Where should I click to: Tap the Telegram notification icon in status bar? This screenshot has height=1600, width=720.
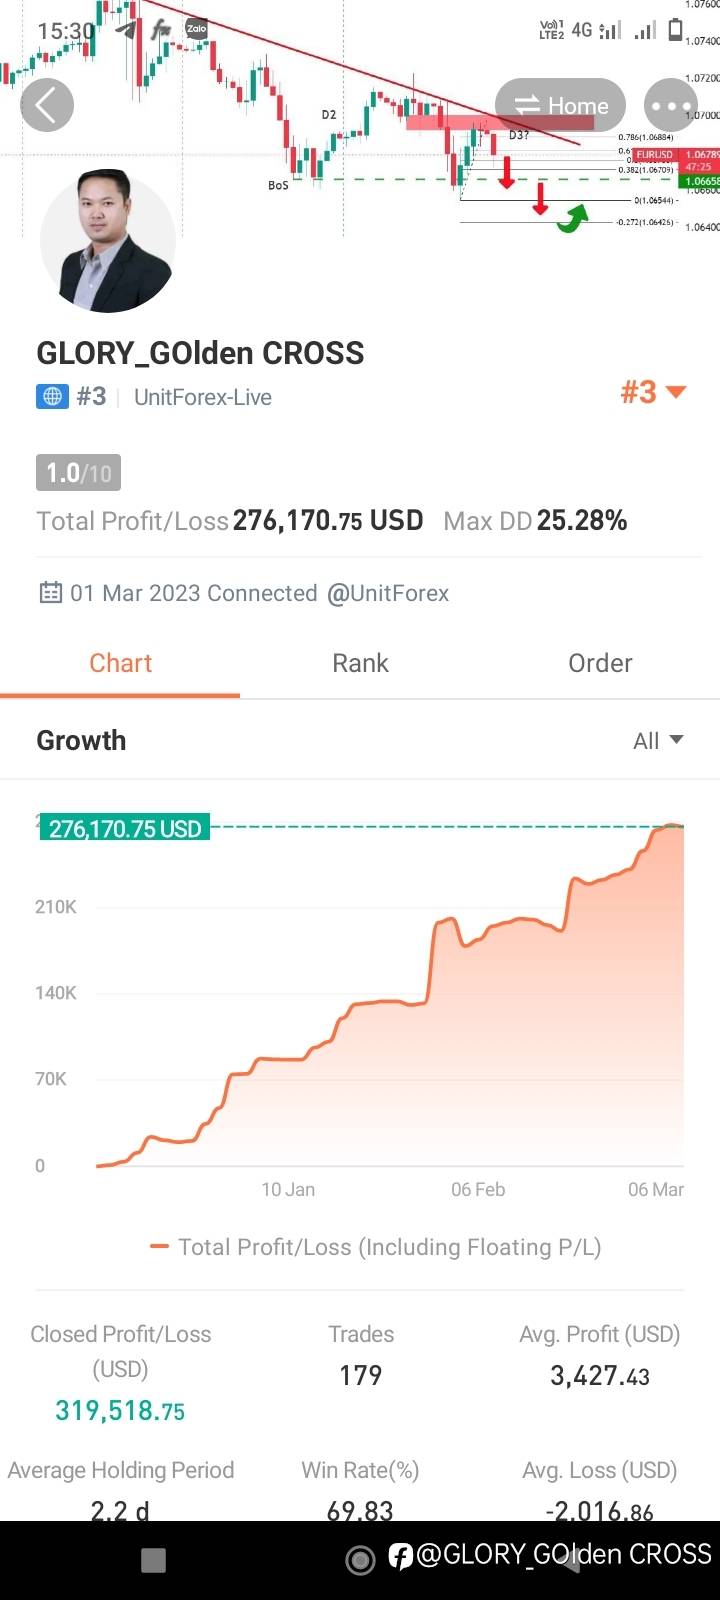tap(126, 29)
